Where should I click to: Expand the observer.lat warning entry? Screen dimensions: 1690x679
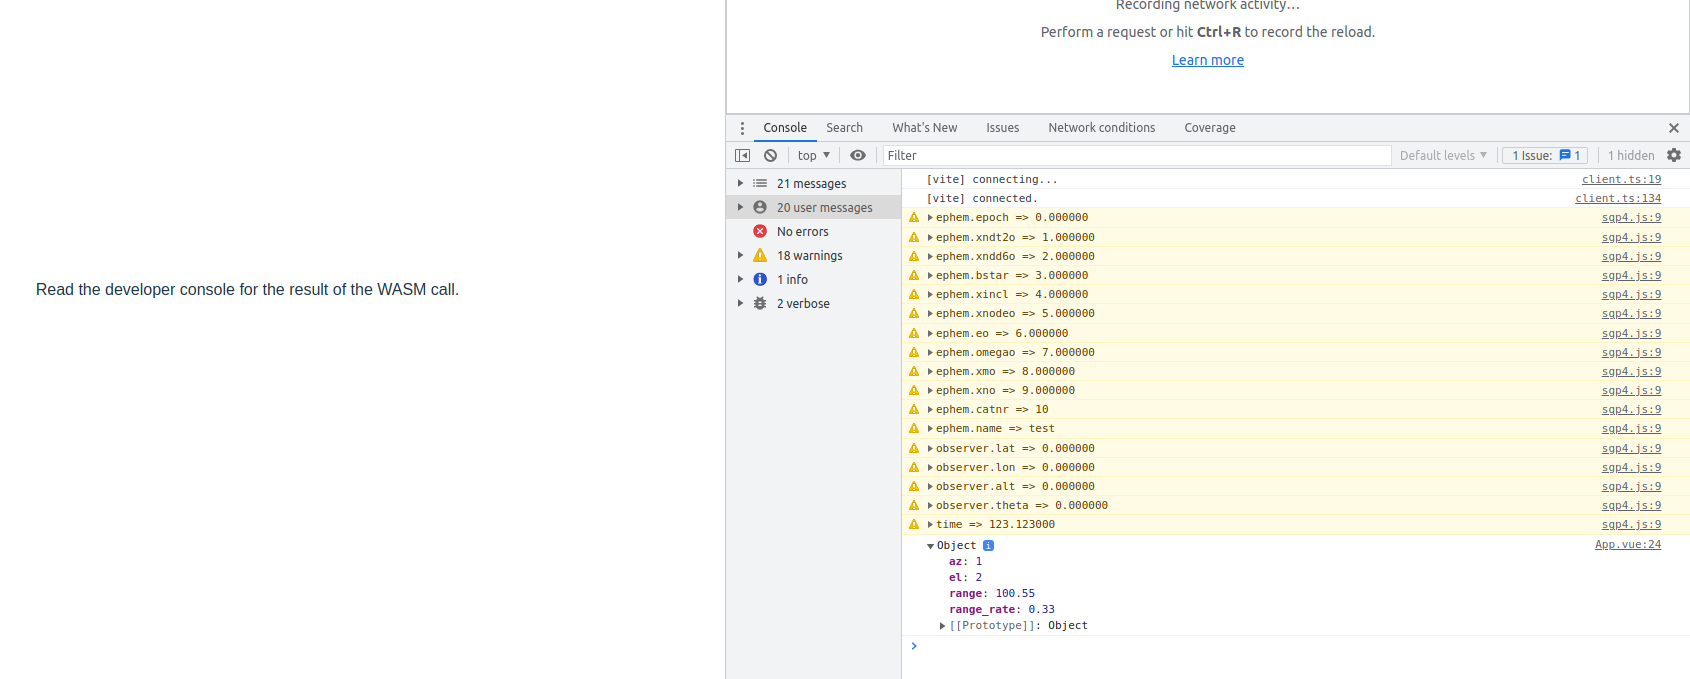coord(930,448)
